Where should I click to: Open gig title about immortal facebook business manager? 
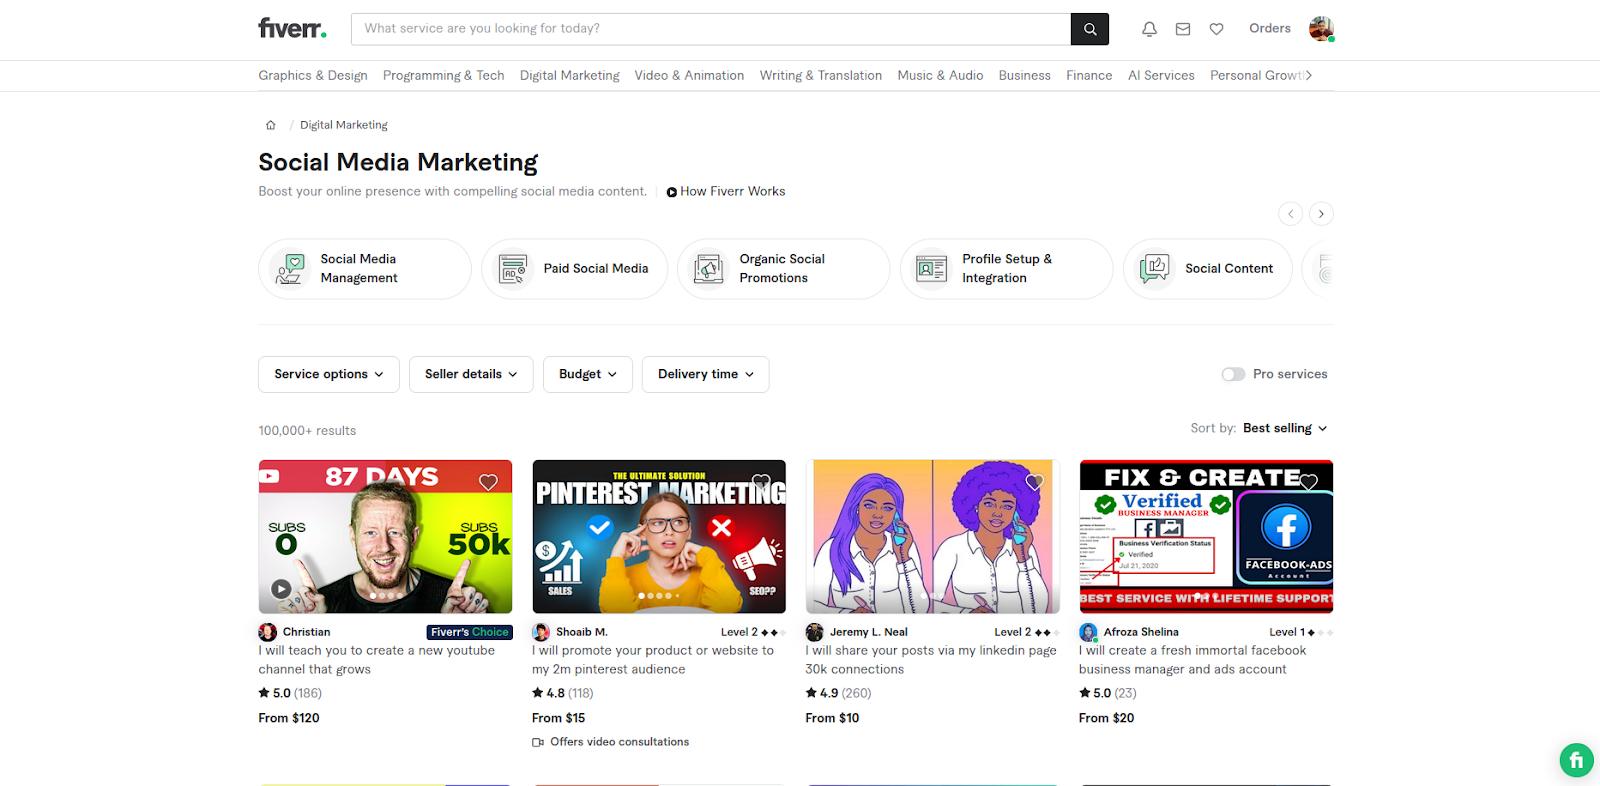(1193, 660)
